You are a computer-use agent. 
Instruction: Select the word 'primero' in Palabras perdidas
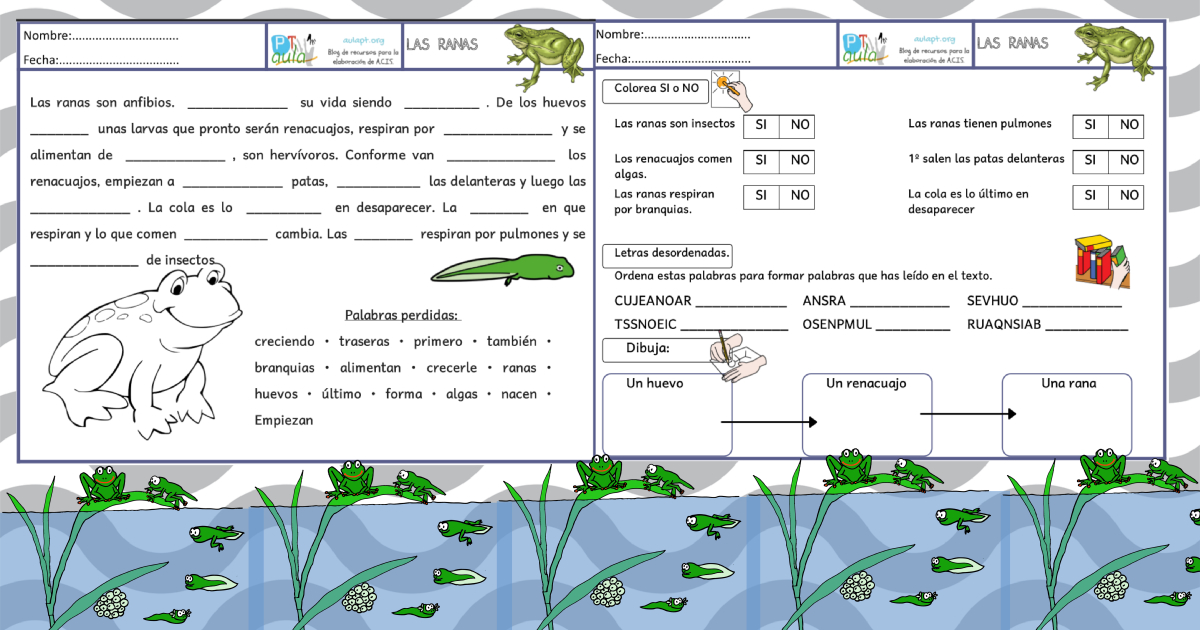438,342
